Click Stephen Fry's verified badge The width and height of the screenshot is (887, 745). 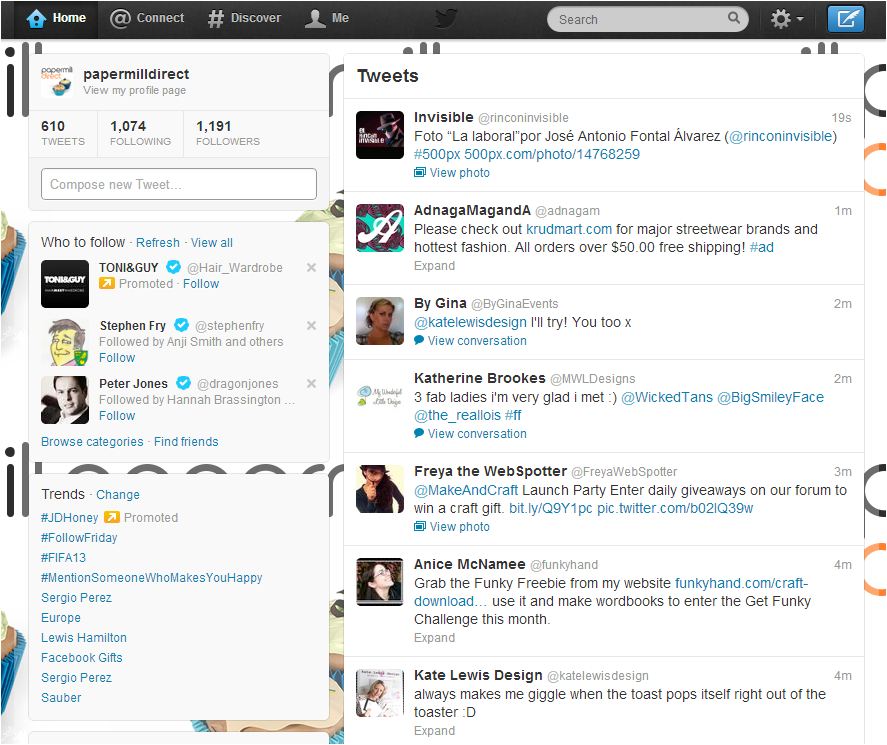point(181,325)
